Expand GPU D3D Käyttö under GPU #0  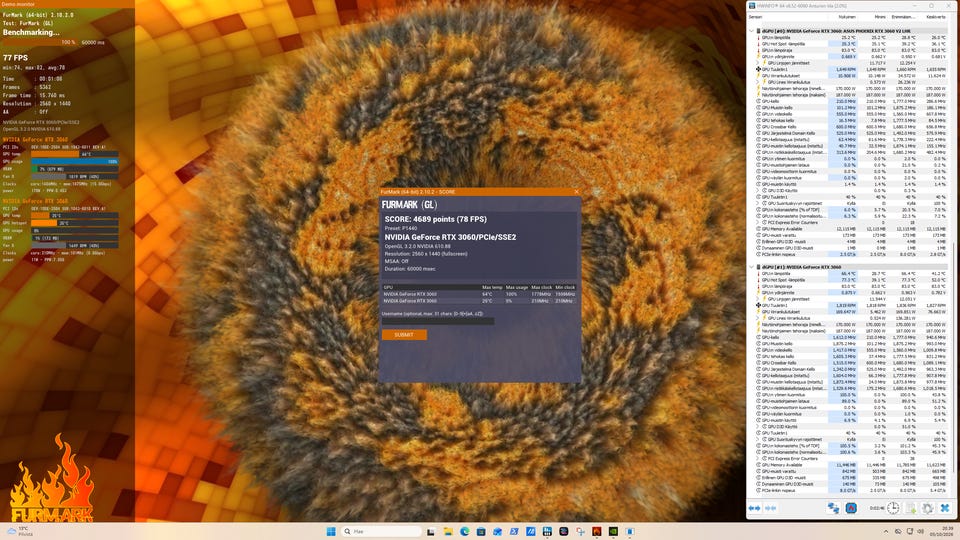[x=759, y=190]
